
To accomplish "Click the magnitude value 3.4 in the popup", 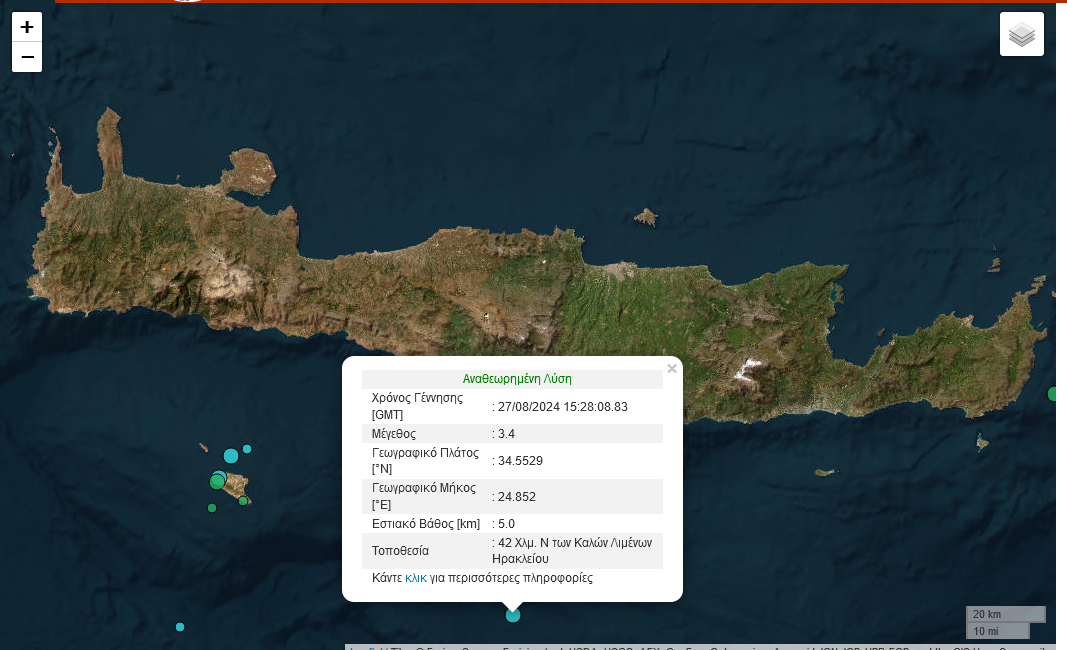I will 506,434.
